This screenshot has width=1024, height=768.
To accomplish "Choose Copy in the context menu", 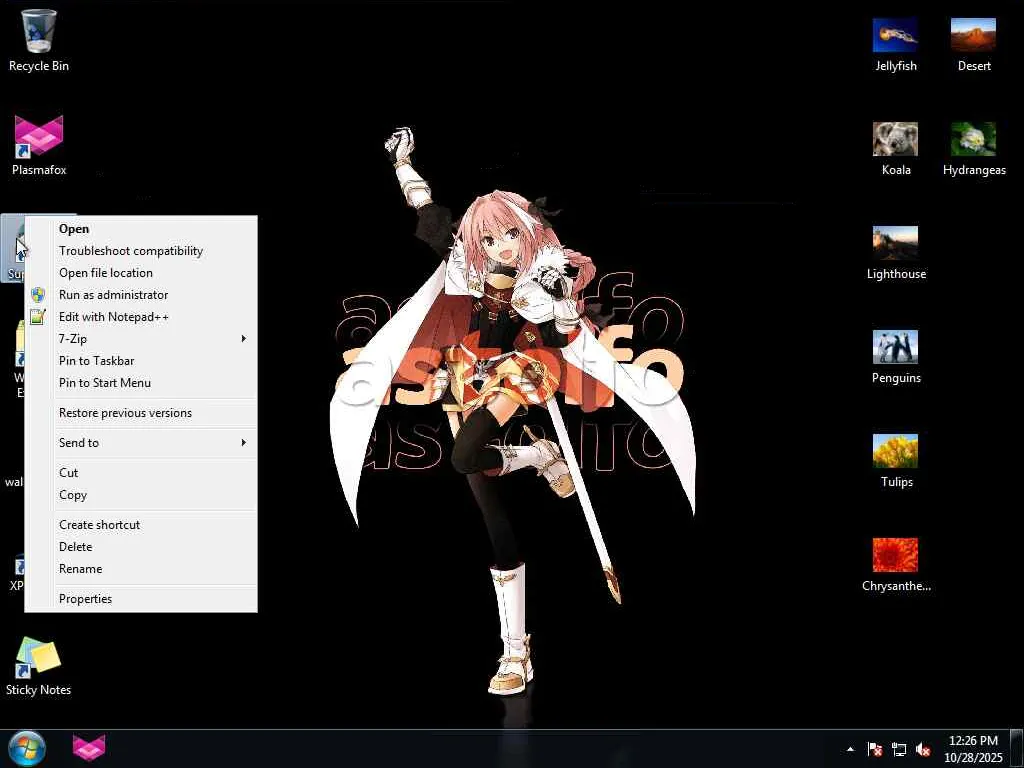I will coord(141,495).
